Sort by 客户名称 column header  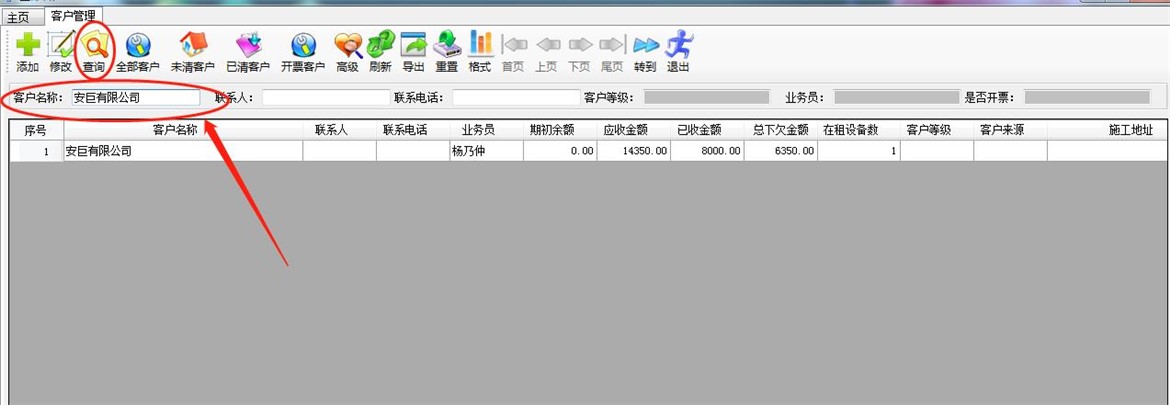184,131
